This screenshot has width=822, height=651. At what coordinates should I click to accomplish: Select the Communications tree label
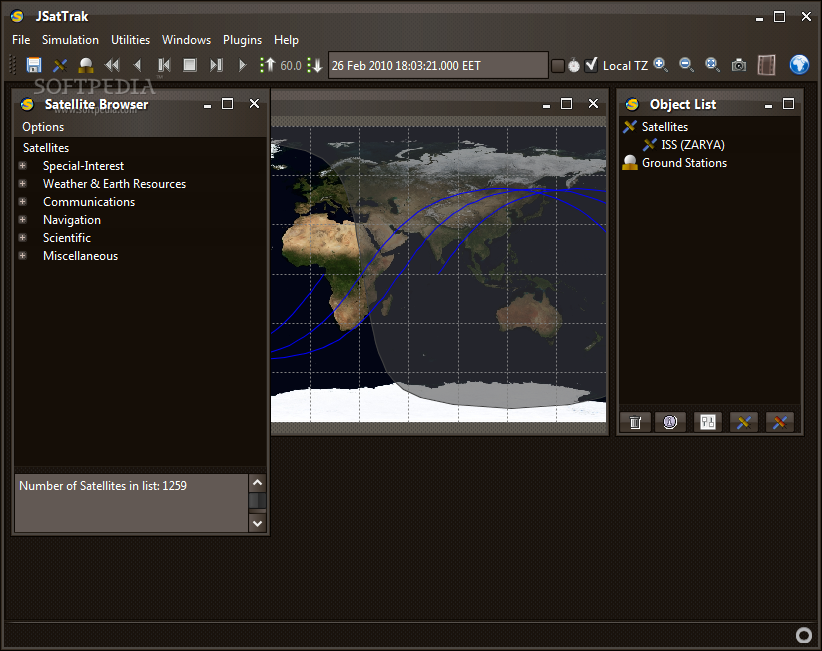pos(89,202)
